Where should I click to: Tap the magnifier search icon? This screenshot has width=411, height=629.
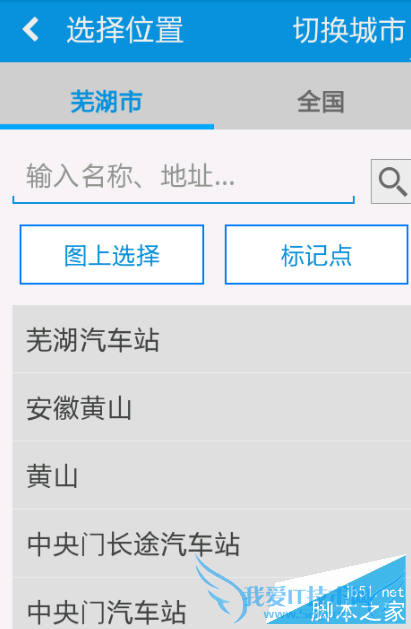[391, 182]
